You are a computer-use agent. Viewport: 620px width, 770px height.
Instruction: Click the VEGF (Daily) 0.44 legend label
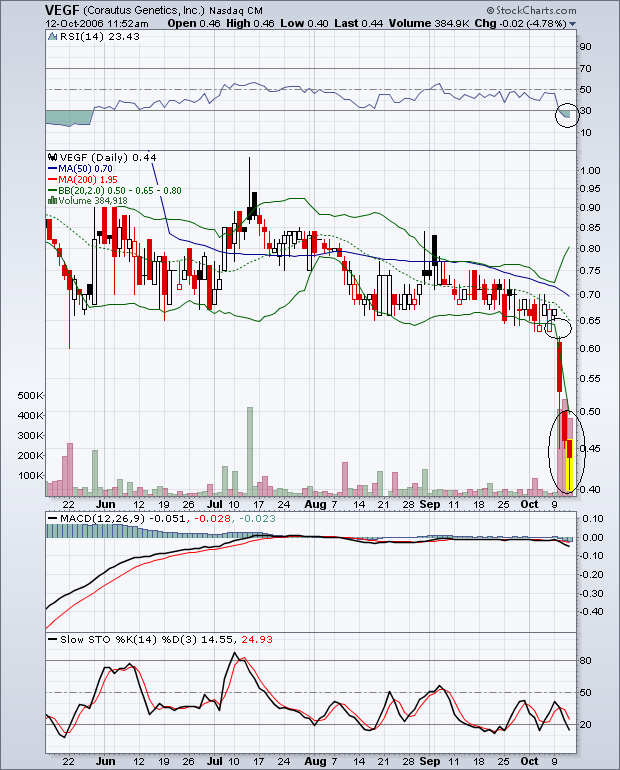108,158
